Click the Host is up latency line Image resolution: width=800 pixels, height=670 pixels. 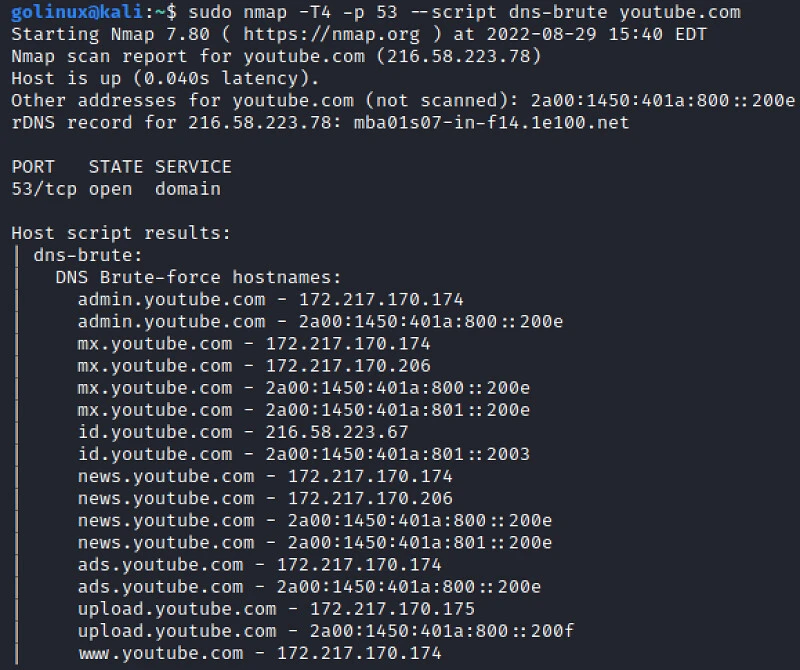[x=165, y=79]
